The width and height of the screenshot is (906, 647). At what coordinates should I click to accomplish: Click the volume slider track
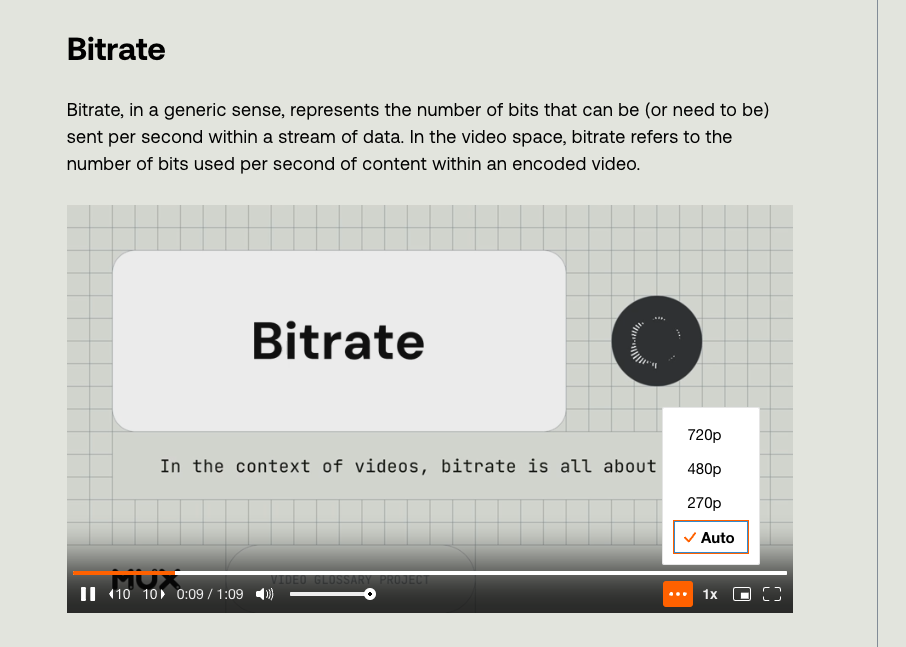click(x=330, y=594)
